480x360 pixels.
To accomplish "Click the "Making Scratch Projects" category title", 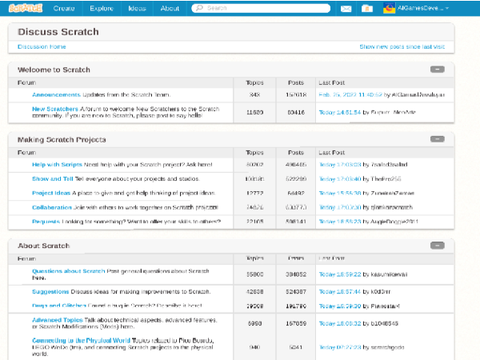I will (x=62, y=140).
